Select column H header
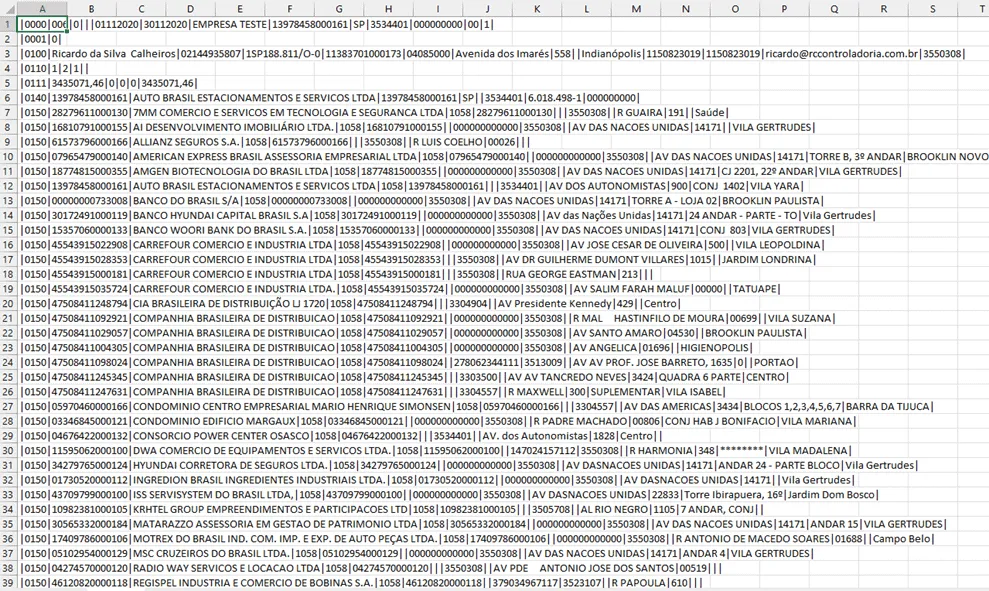The height and width of the screenshot is (591, 989). 389,9
